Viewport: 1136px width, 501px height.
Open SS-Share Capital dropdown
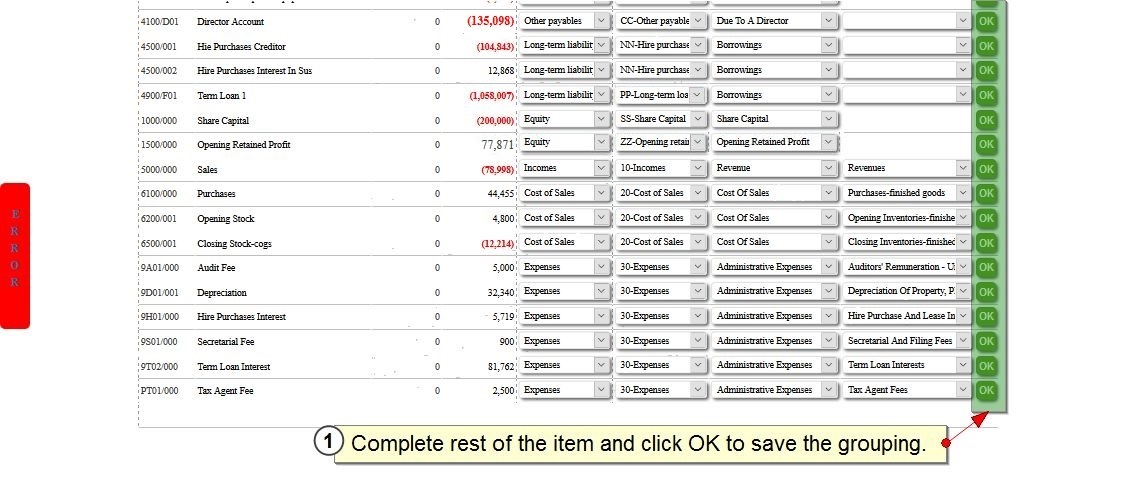(661, 119)
